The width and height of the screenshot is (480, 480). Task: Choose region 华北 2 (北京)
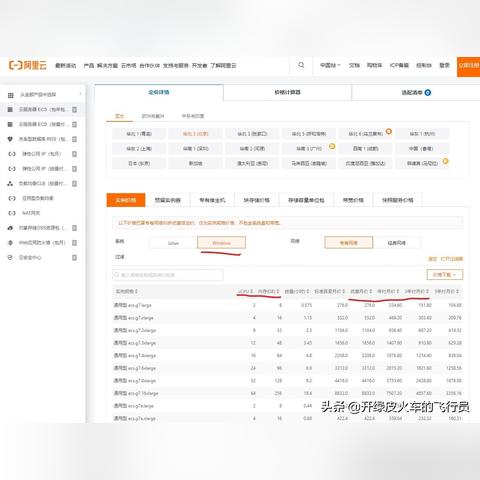point(195,134)
